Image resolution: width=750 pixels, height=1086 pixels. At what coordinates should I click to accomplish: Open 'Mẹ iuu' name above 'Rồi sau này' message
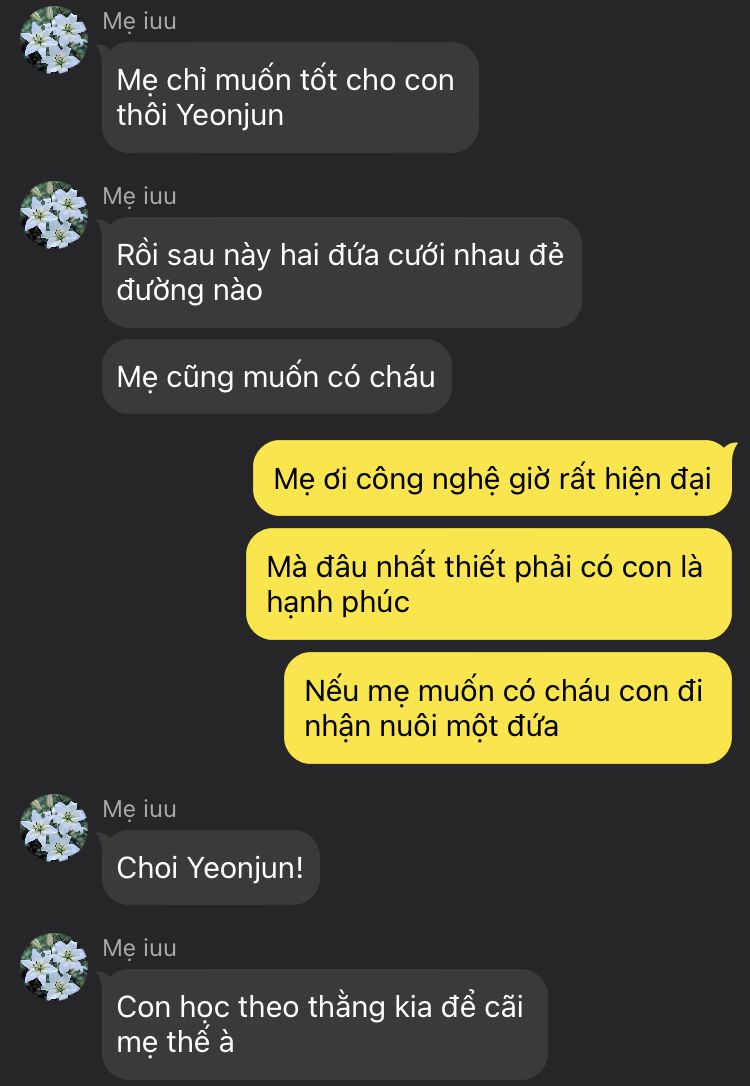139,197
